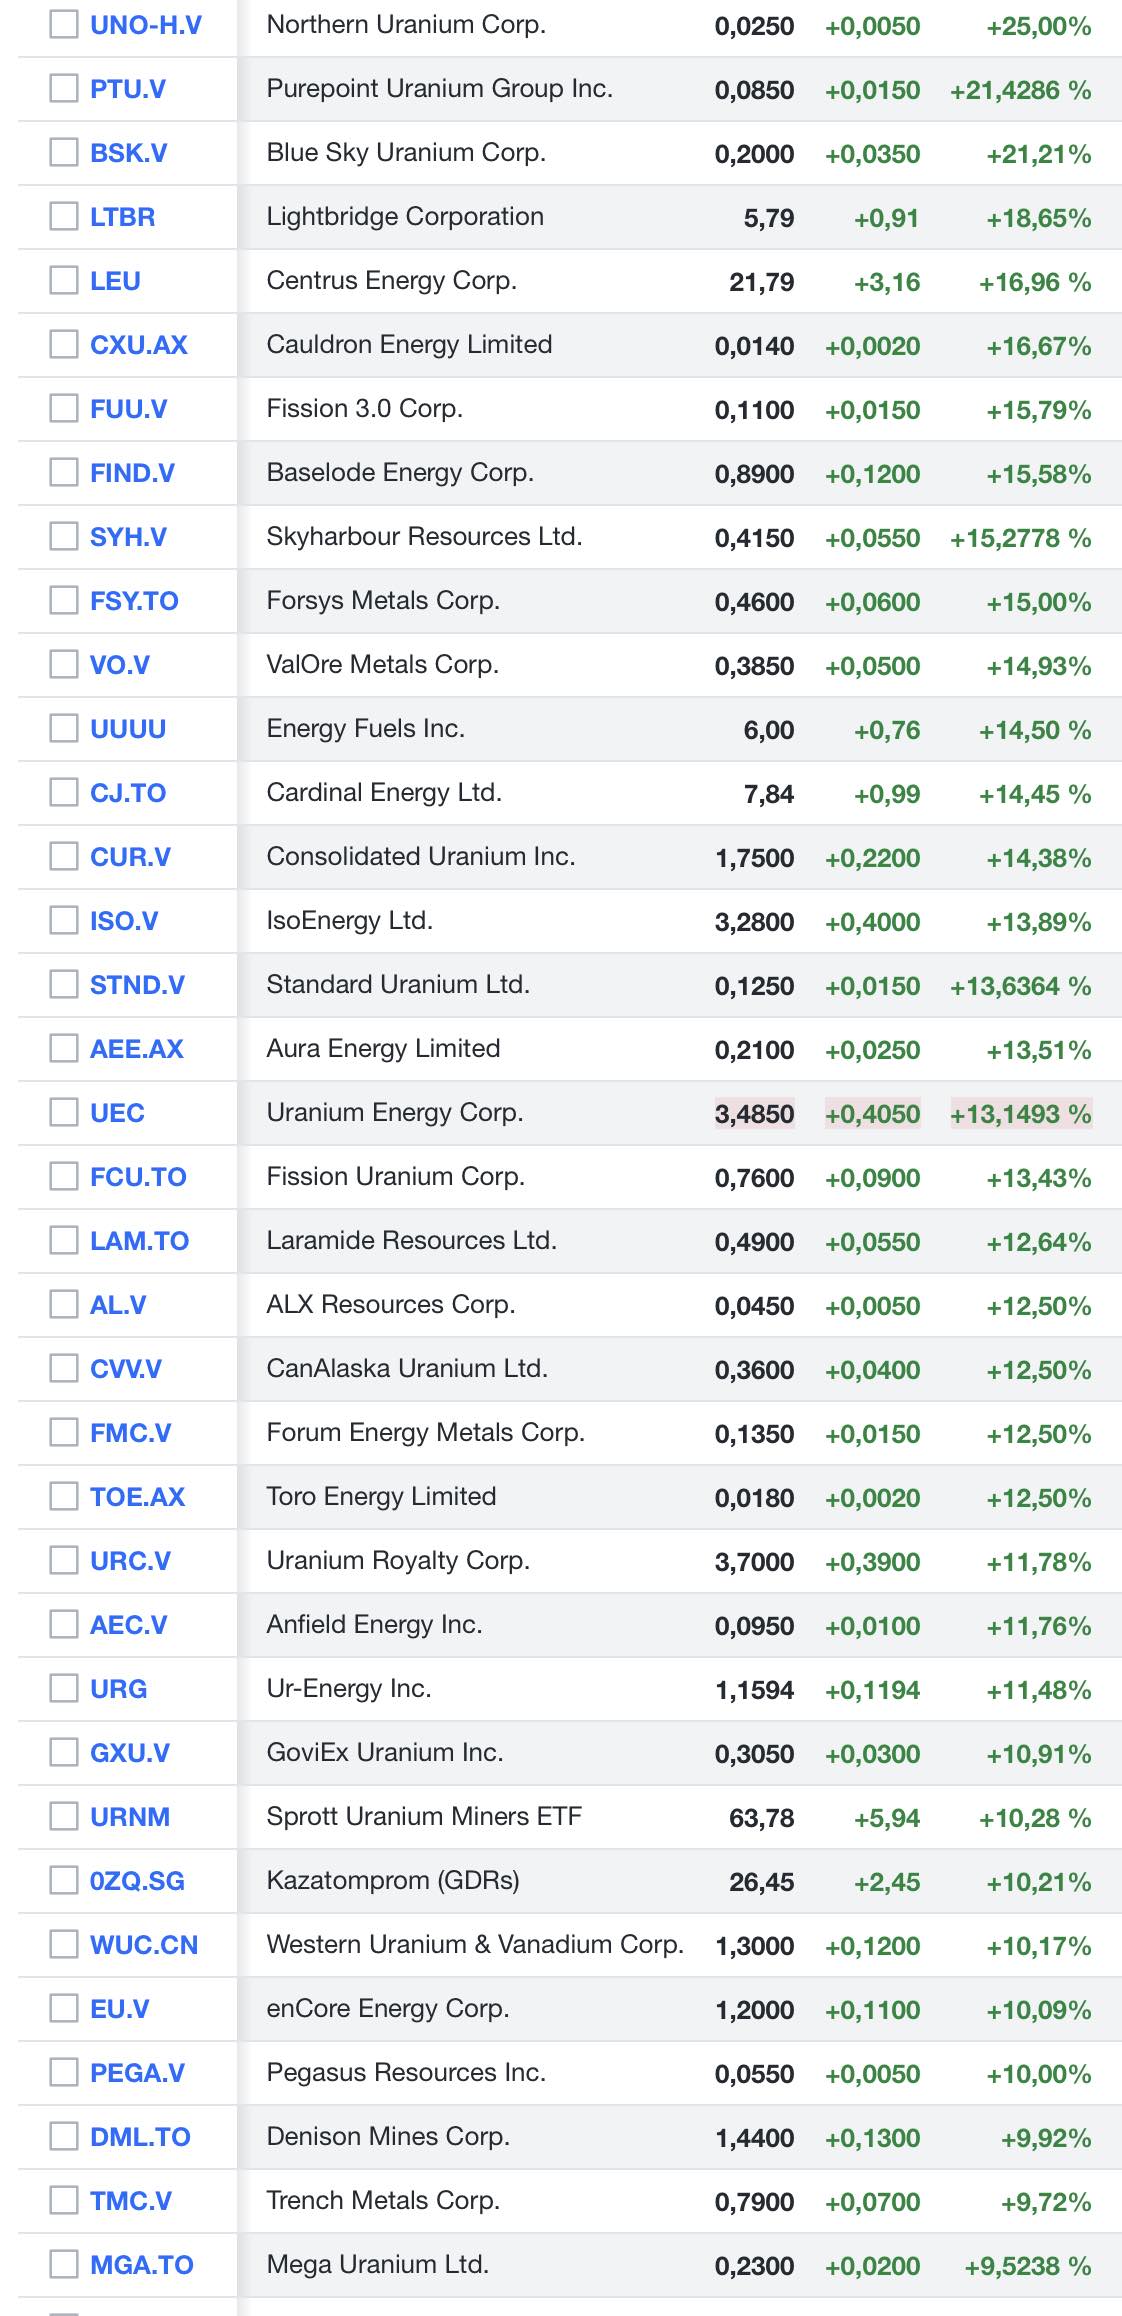Viewport: 1122px width, 2316px height.
Task: Open the LTBR symbol page
Action: pos(122,218)
